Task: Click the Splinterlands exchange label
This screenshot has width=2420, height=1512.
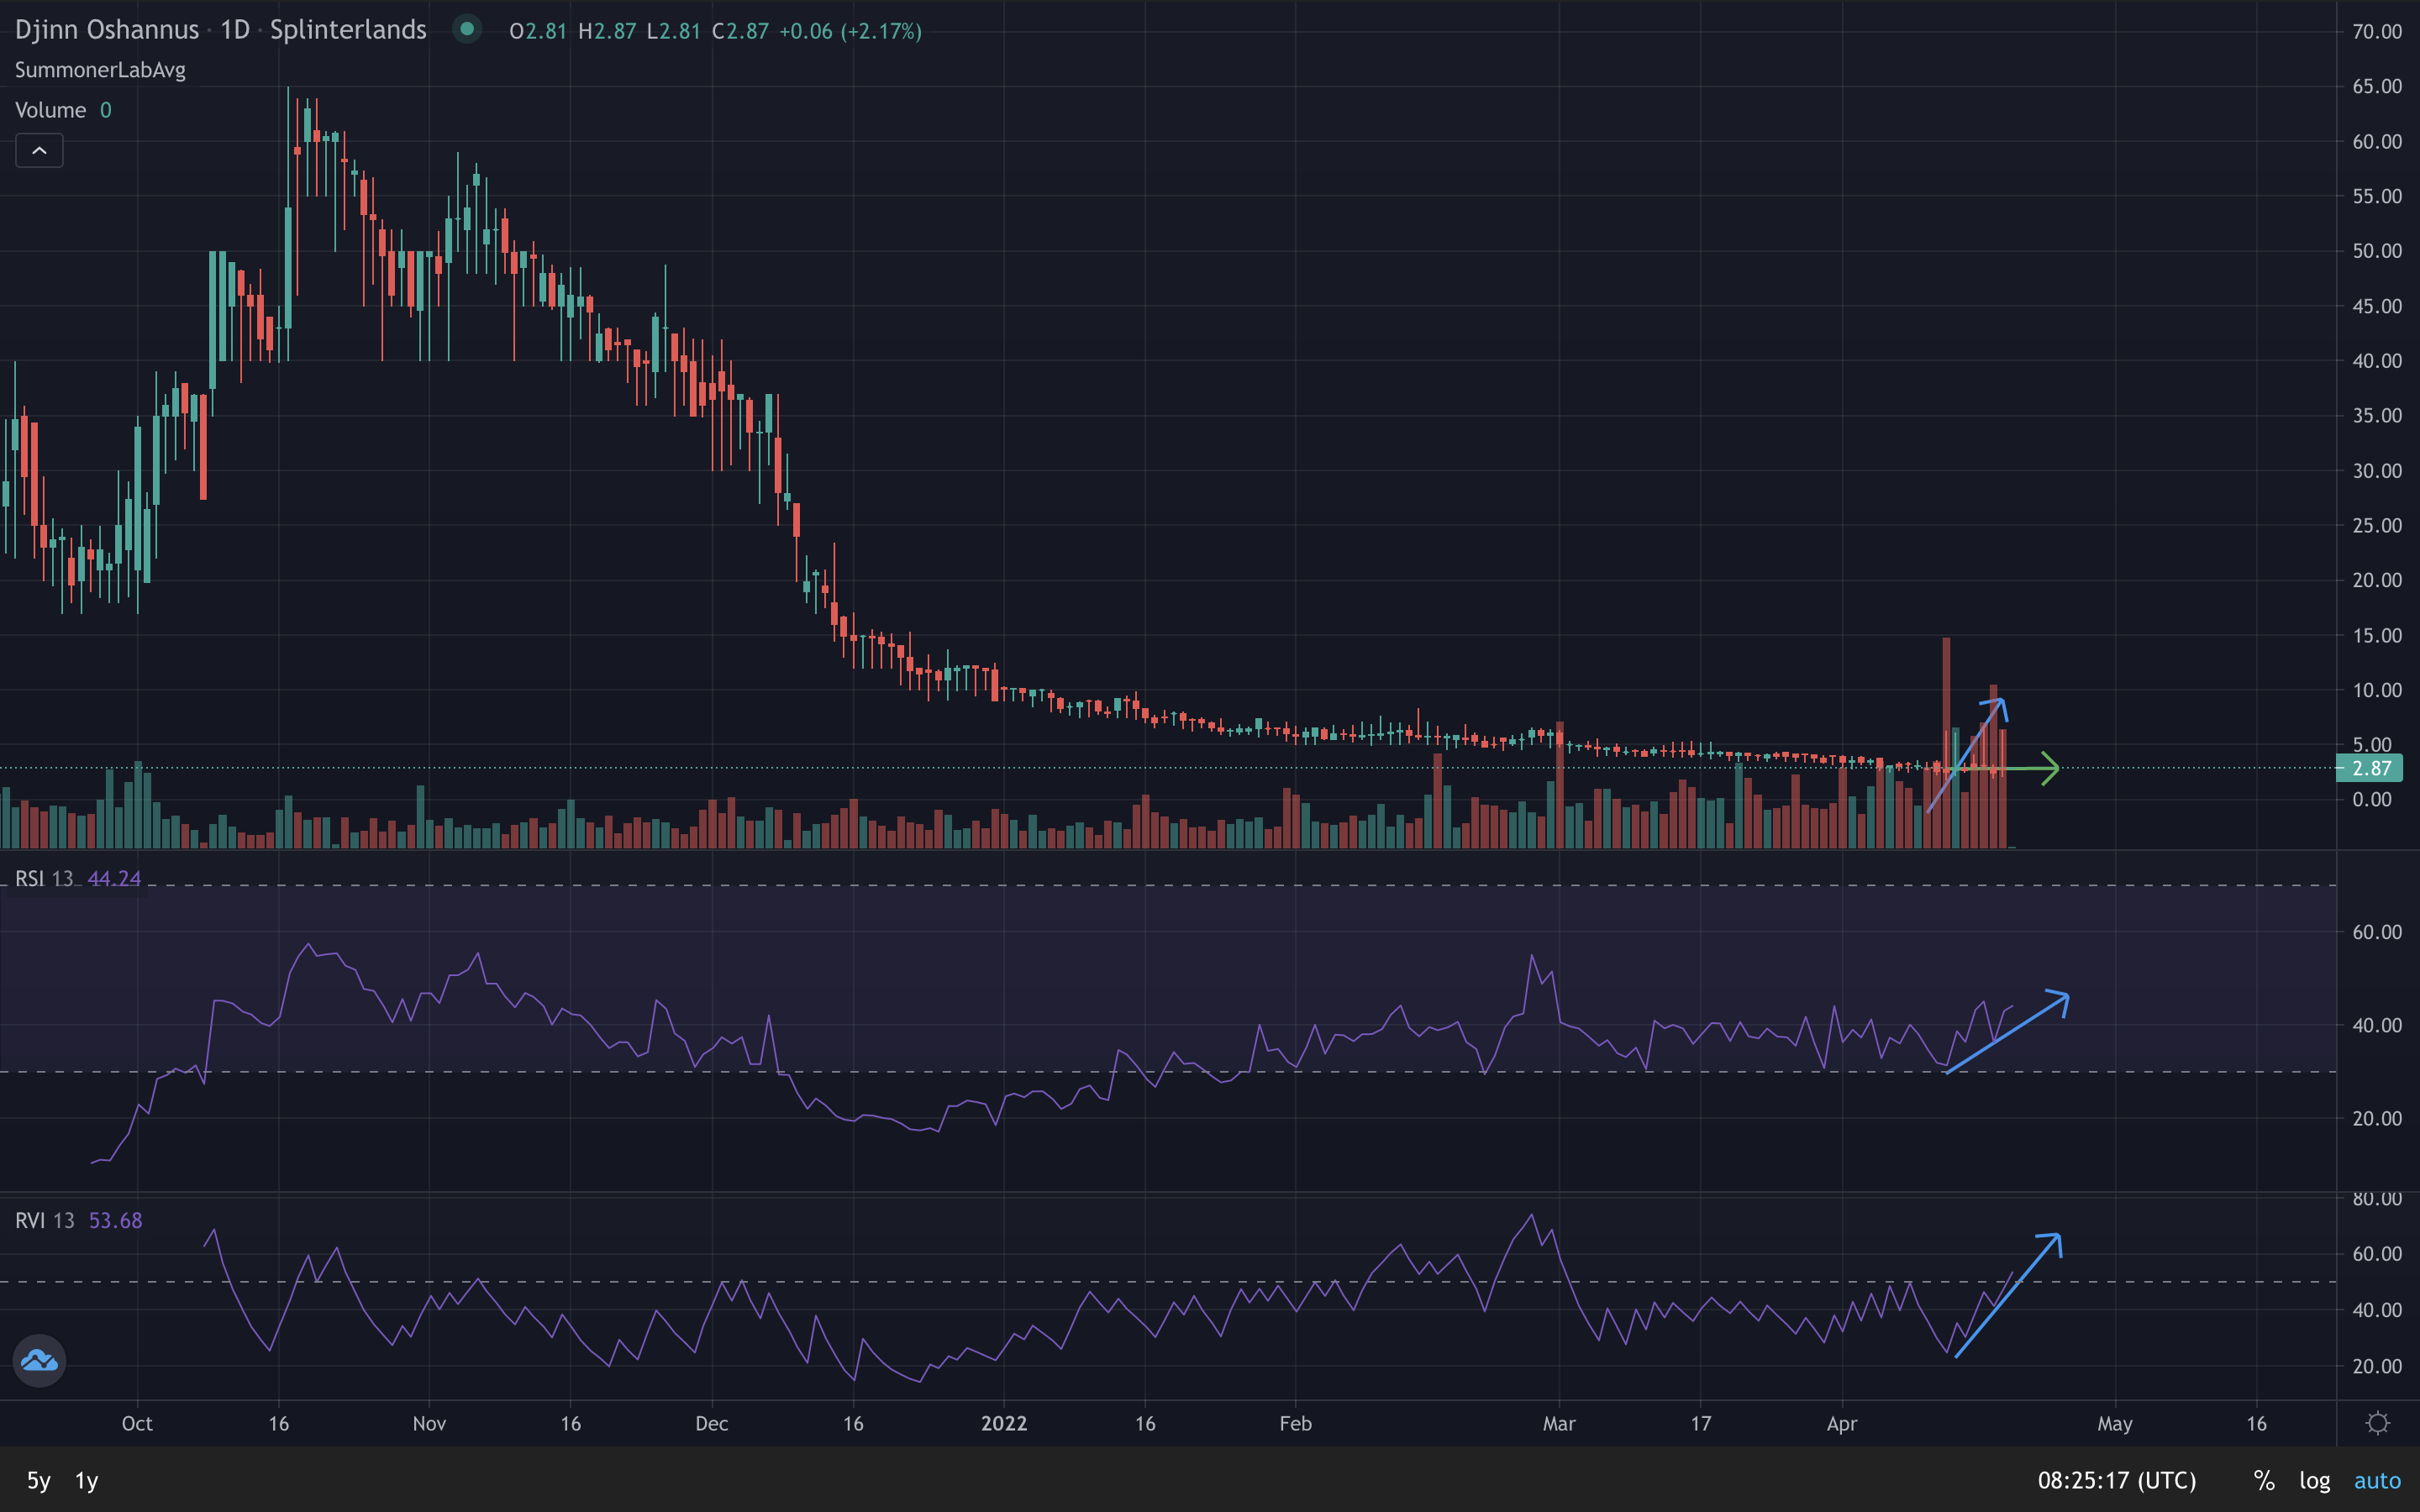Action: [348, 30]
